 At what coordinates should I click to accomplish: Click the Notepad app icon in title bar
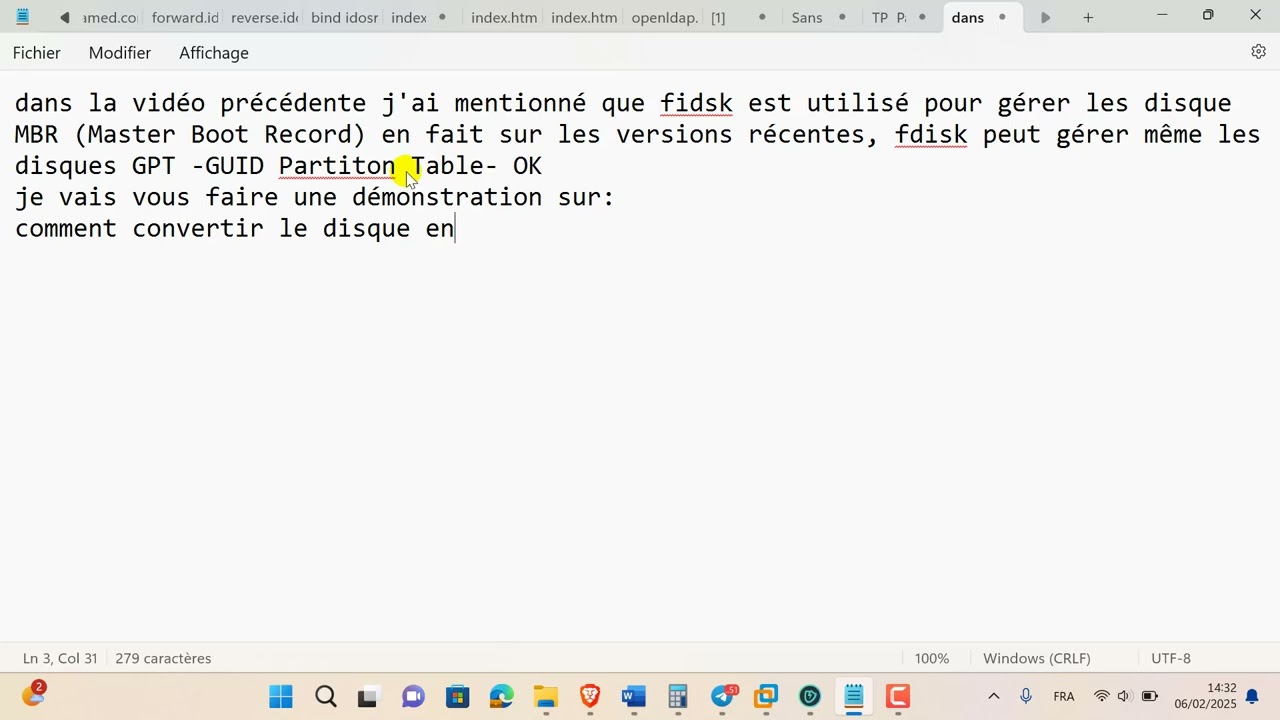22,17
